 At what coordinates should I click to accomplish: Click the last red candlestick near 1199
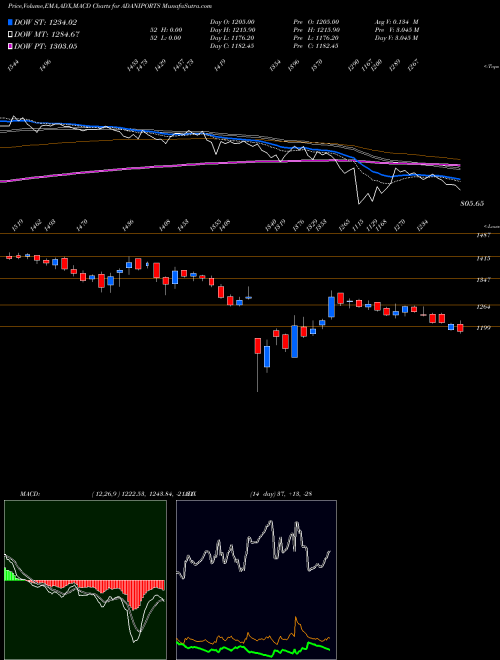point(460,328)
